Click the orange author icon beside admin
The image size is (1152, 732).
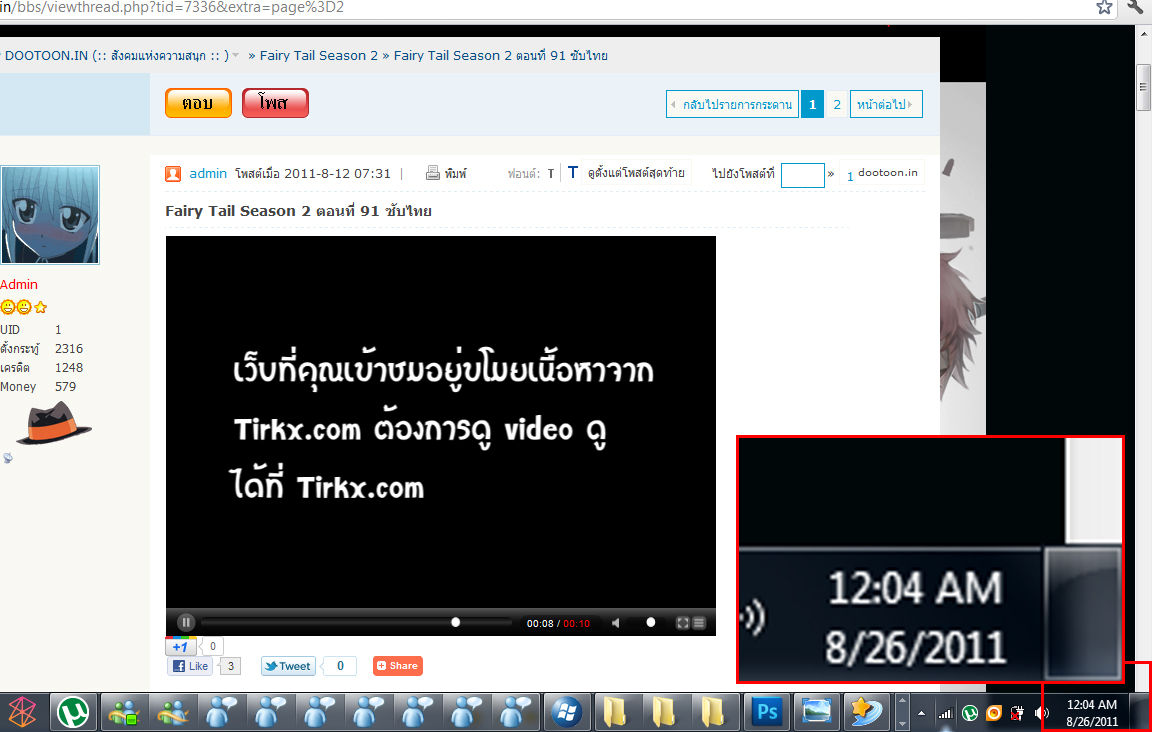point(173,173)
